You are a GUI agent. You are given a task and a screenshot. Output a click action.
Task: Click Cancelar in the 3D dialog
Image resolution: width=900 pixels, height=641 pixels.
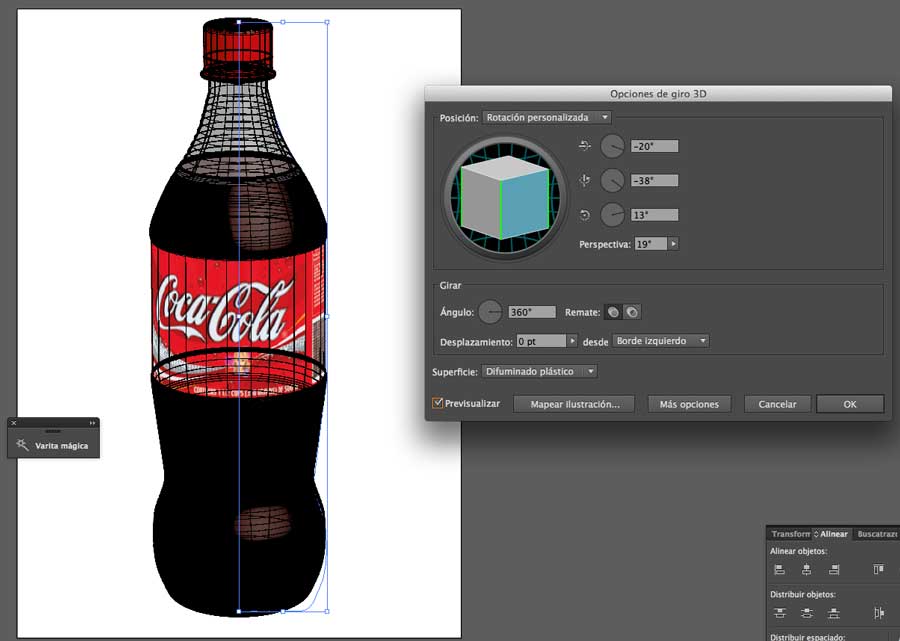[777, 404]
